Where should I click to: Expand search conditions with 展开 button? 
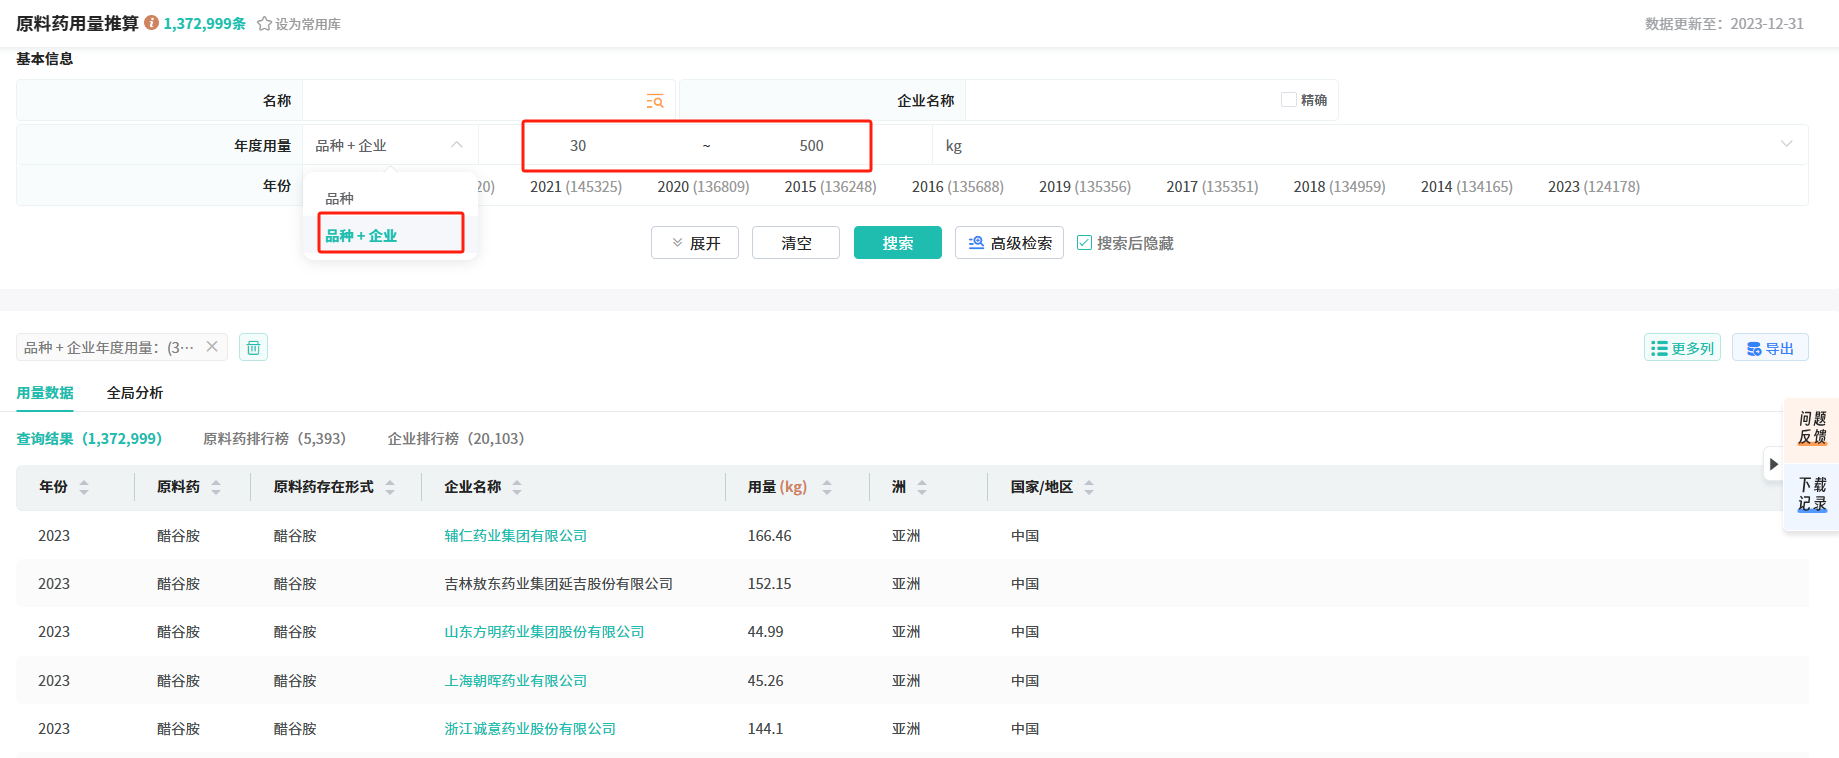(695, 243)
